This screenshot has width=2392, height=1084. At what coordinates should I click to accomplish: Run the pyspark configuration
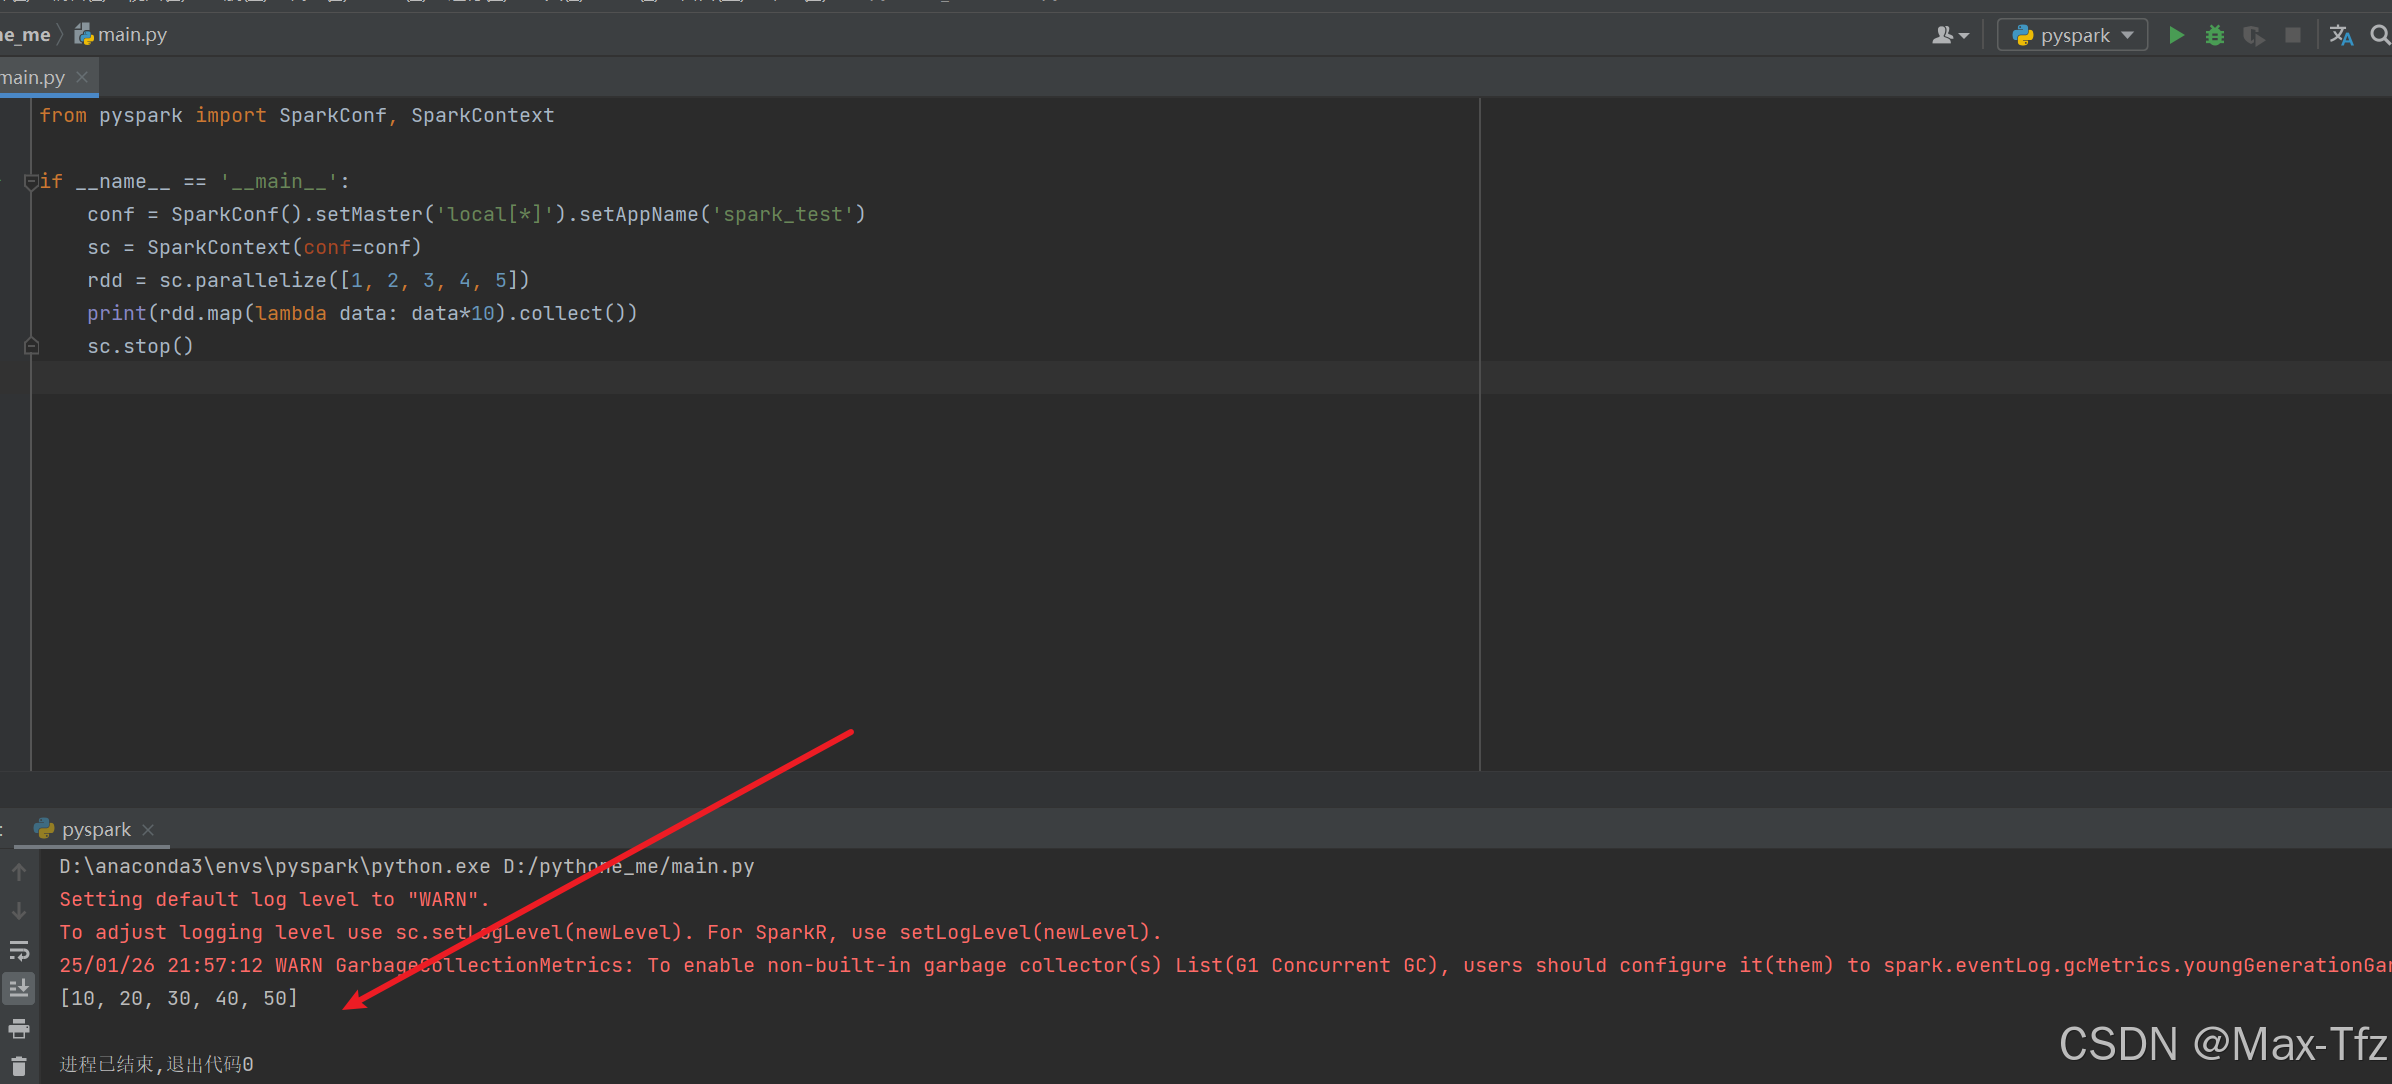2176,35
